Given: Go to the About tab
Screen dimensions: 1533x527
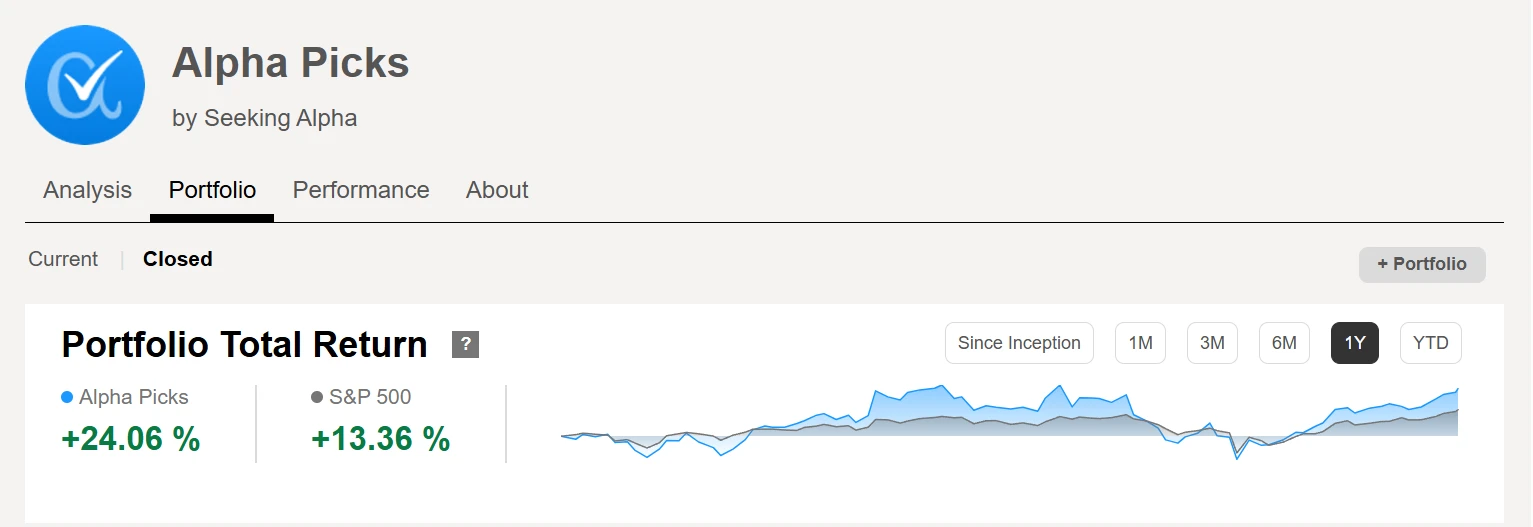Looking at the screenshot, I should 497,190.
